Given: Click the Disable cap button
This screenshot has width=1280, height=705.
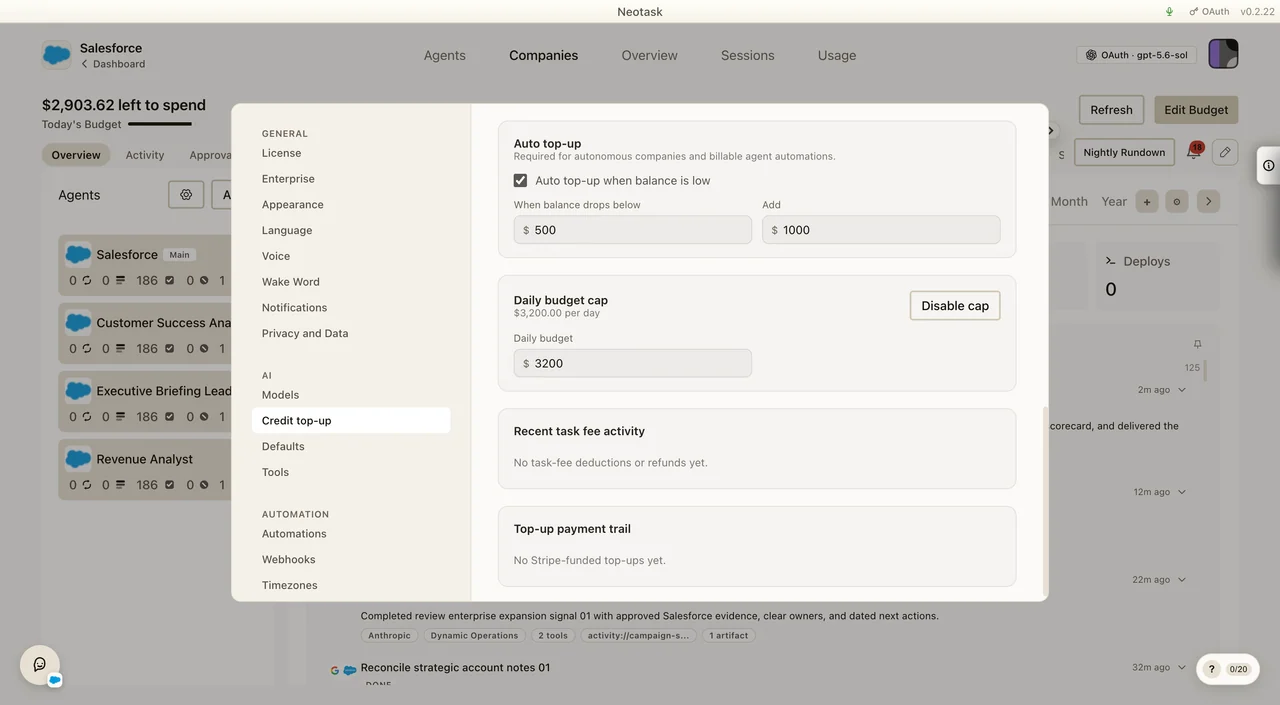Looking at the screenshot, I should (x=955, y=306).
